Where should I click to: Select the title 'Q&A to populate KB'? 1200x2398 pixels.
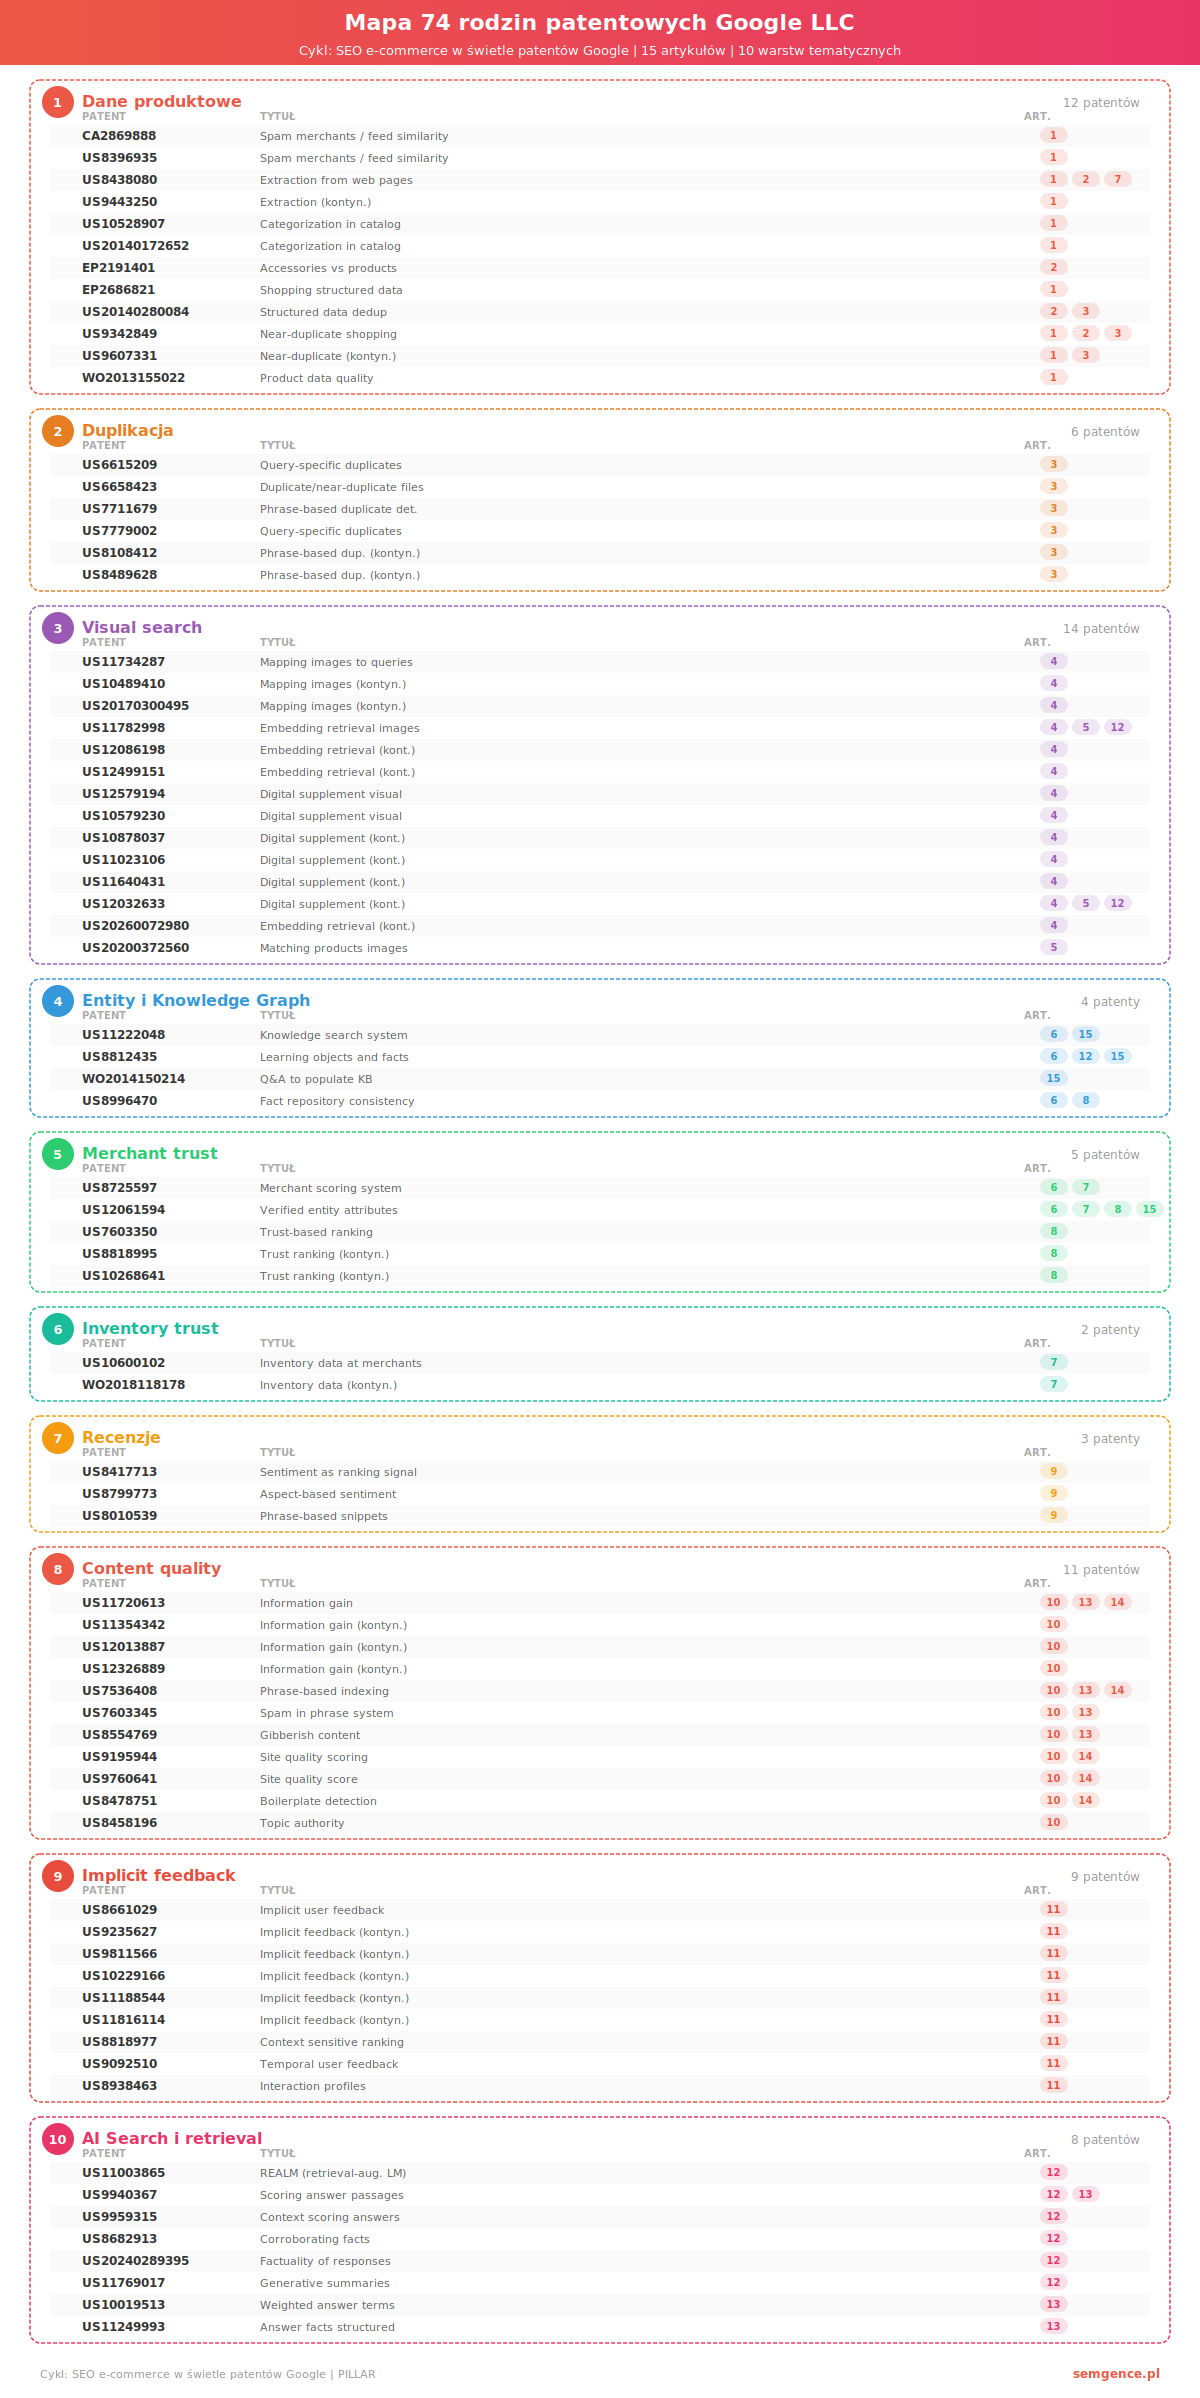point(316,1079)
